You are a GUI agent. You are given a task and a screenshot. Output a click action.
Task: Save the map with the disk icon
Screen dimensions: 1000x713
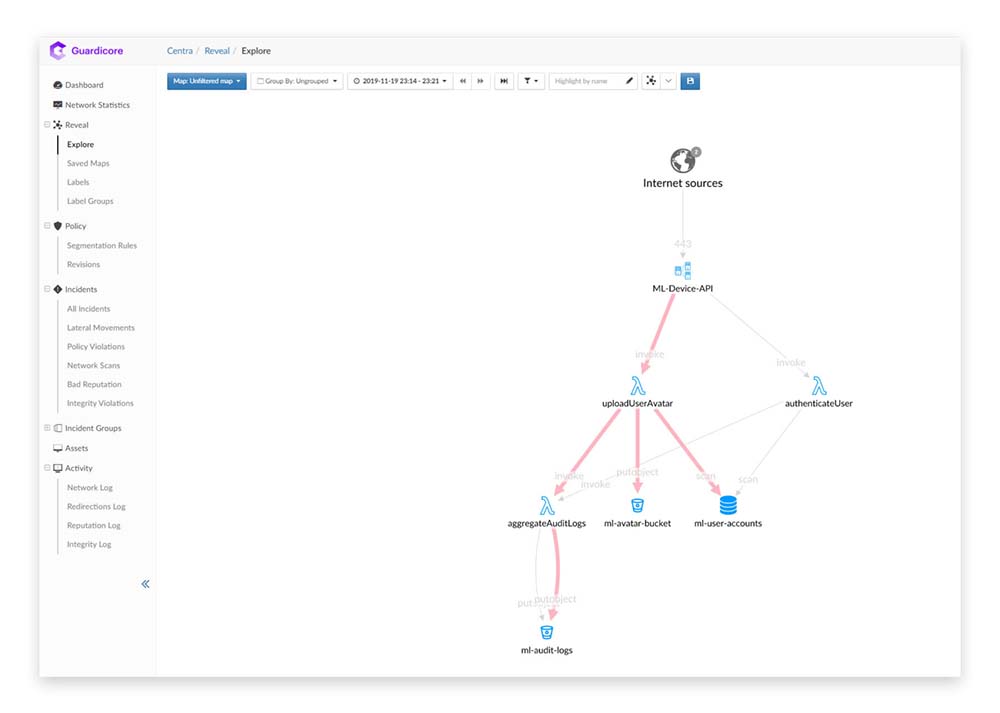(690, 81)
